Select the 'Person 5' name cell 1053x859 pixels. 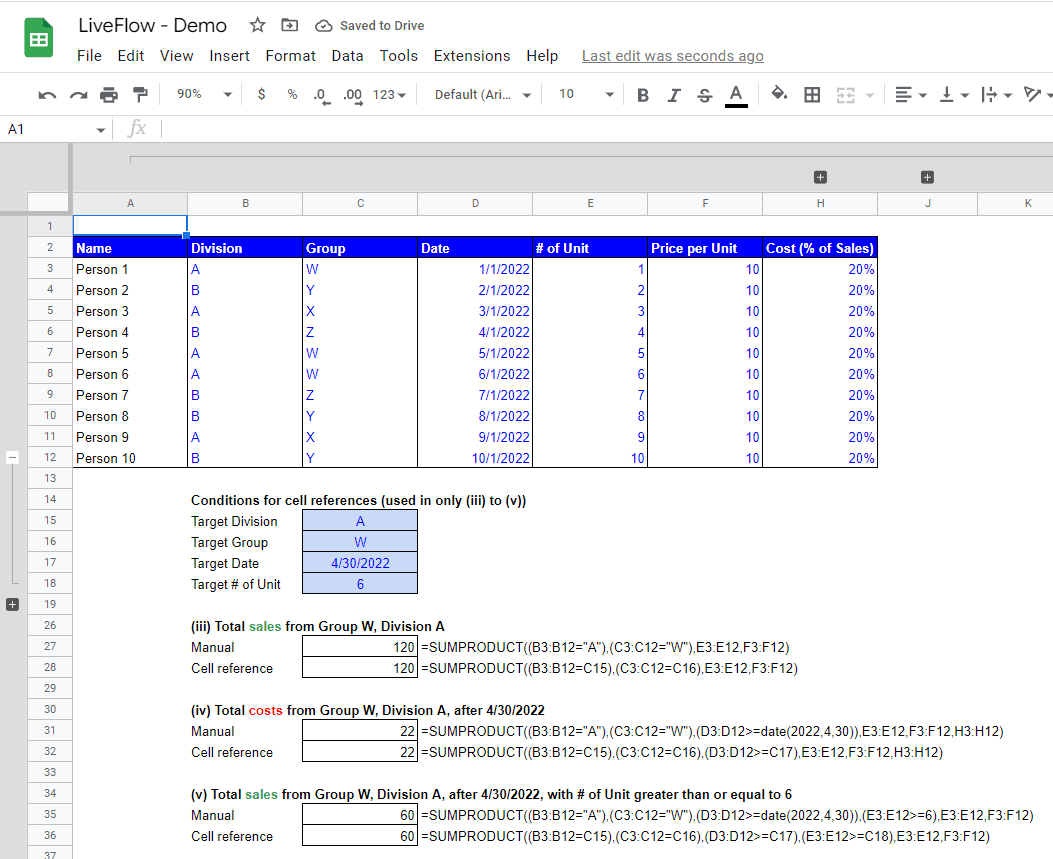(x=130, y=353)
